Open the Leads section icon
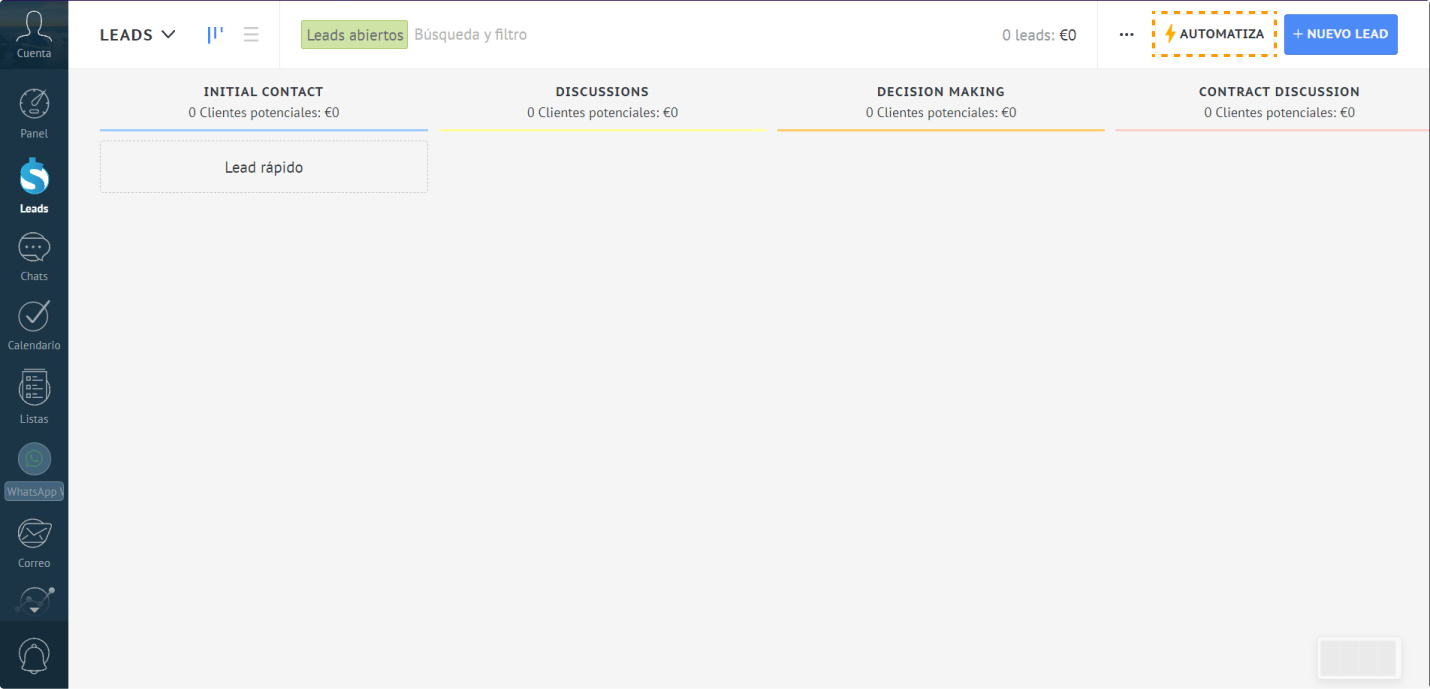This screenshot has width=1430, height=689. (x=34, y=178)
